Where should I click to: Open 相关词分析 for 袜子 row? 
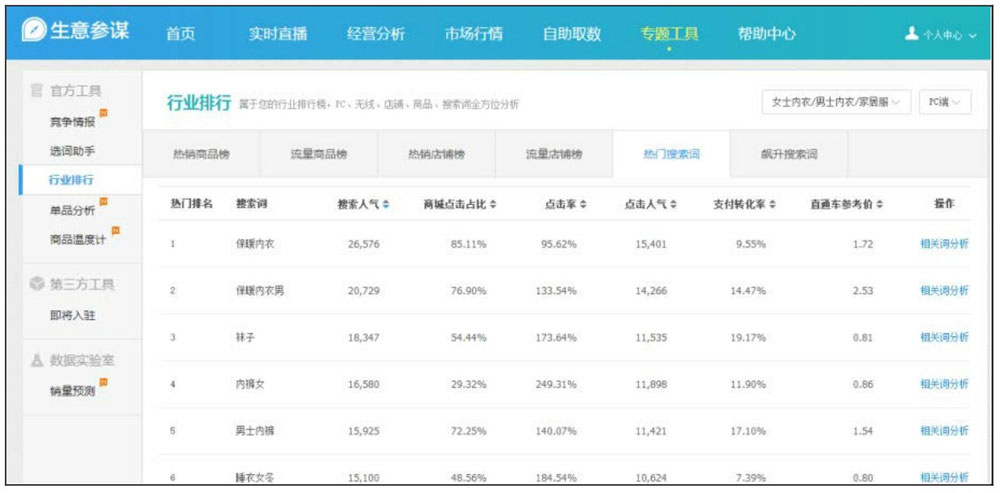(x=943, y=337)
